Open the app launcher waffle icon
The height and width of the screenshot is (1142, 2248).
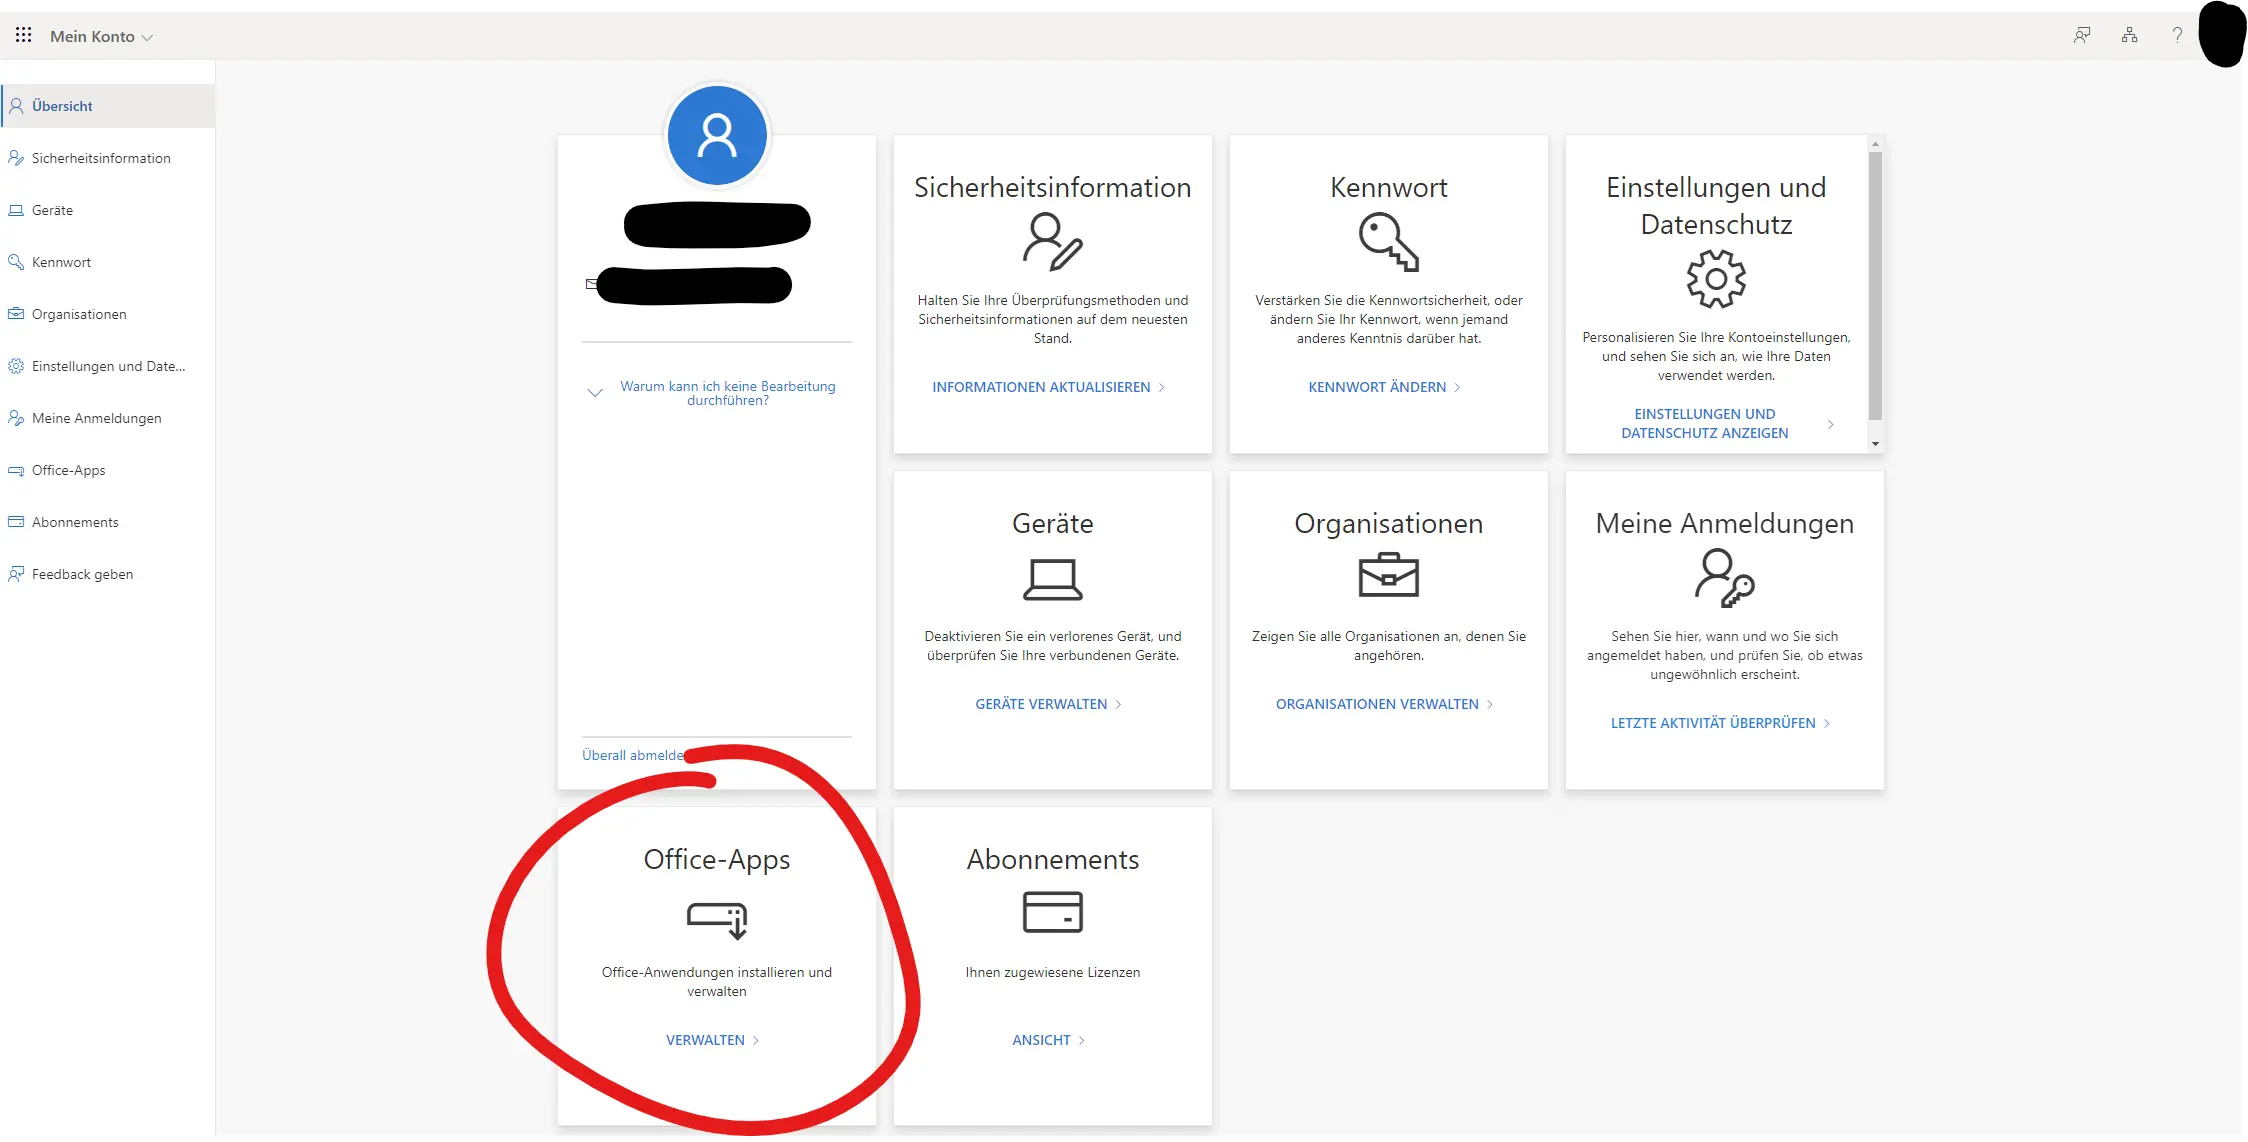pos(24,35)
